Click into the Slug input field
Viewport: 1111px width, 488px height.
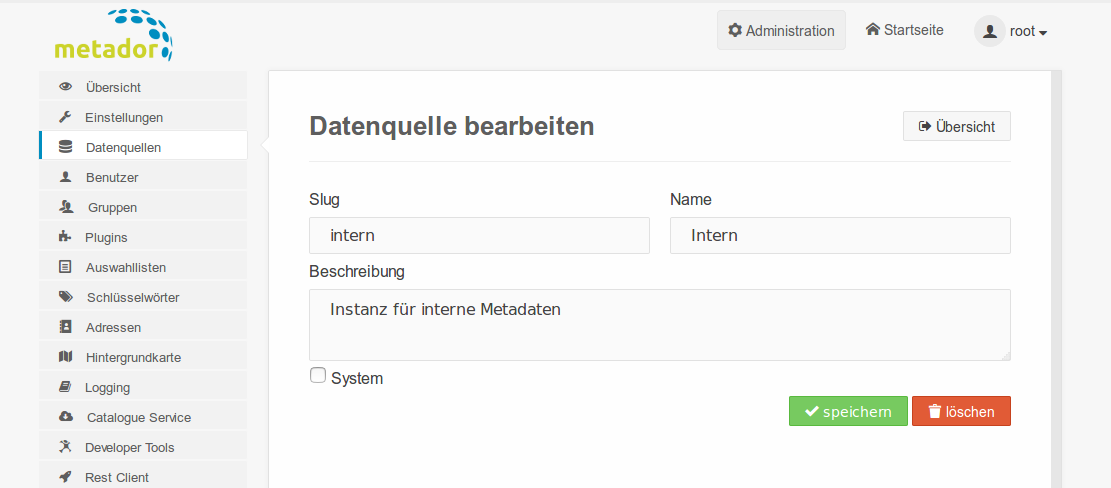coord(479,235)
